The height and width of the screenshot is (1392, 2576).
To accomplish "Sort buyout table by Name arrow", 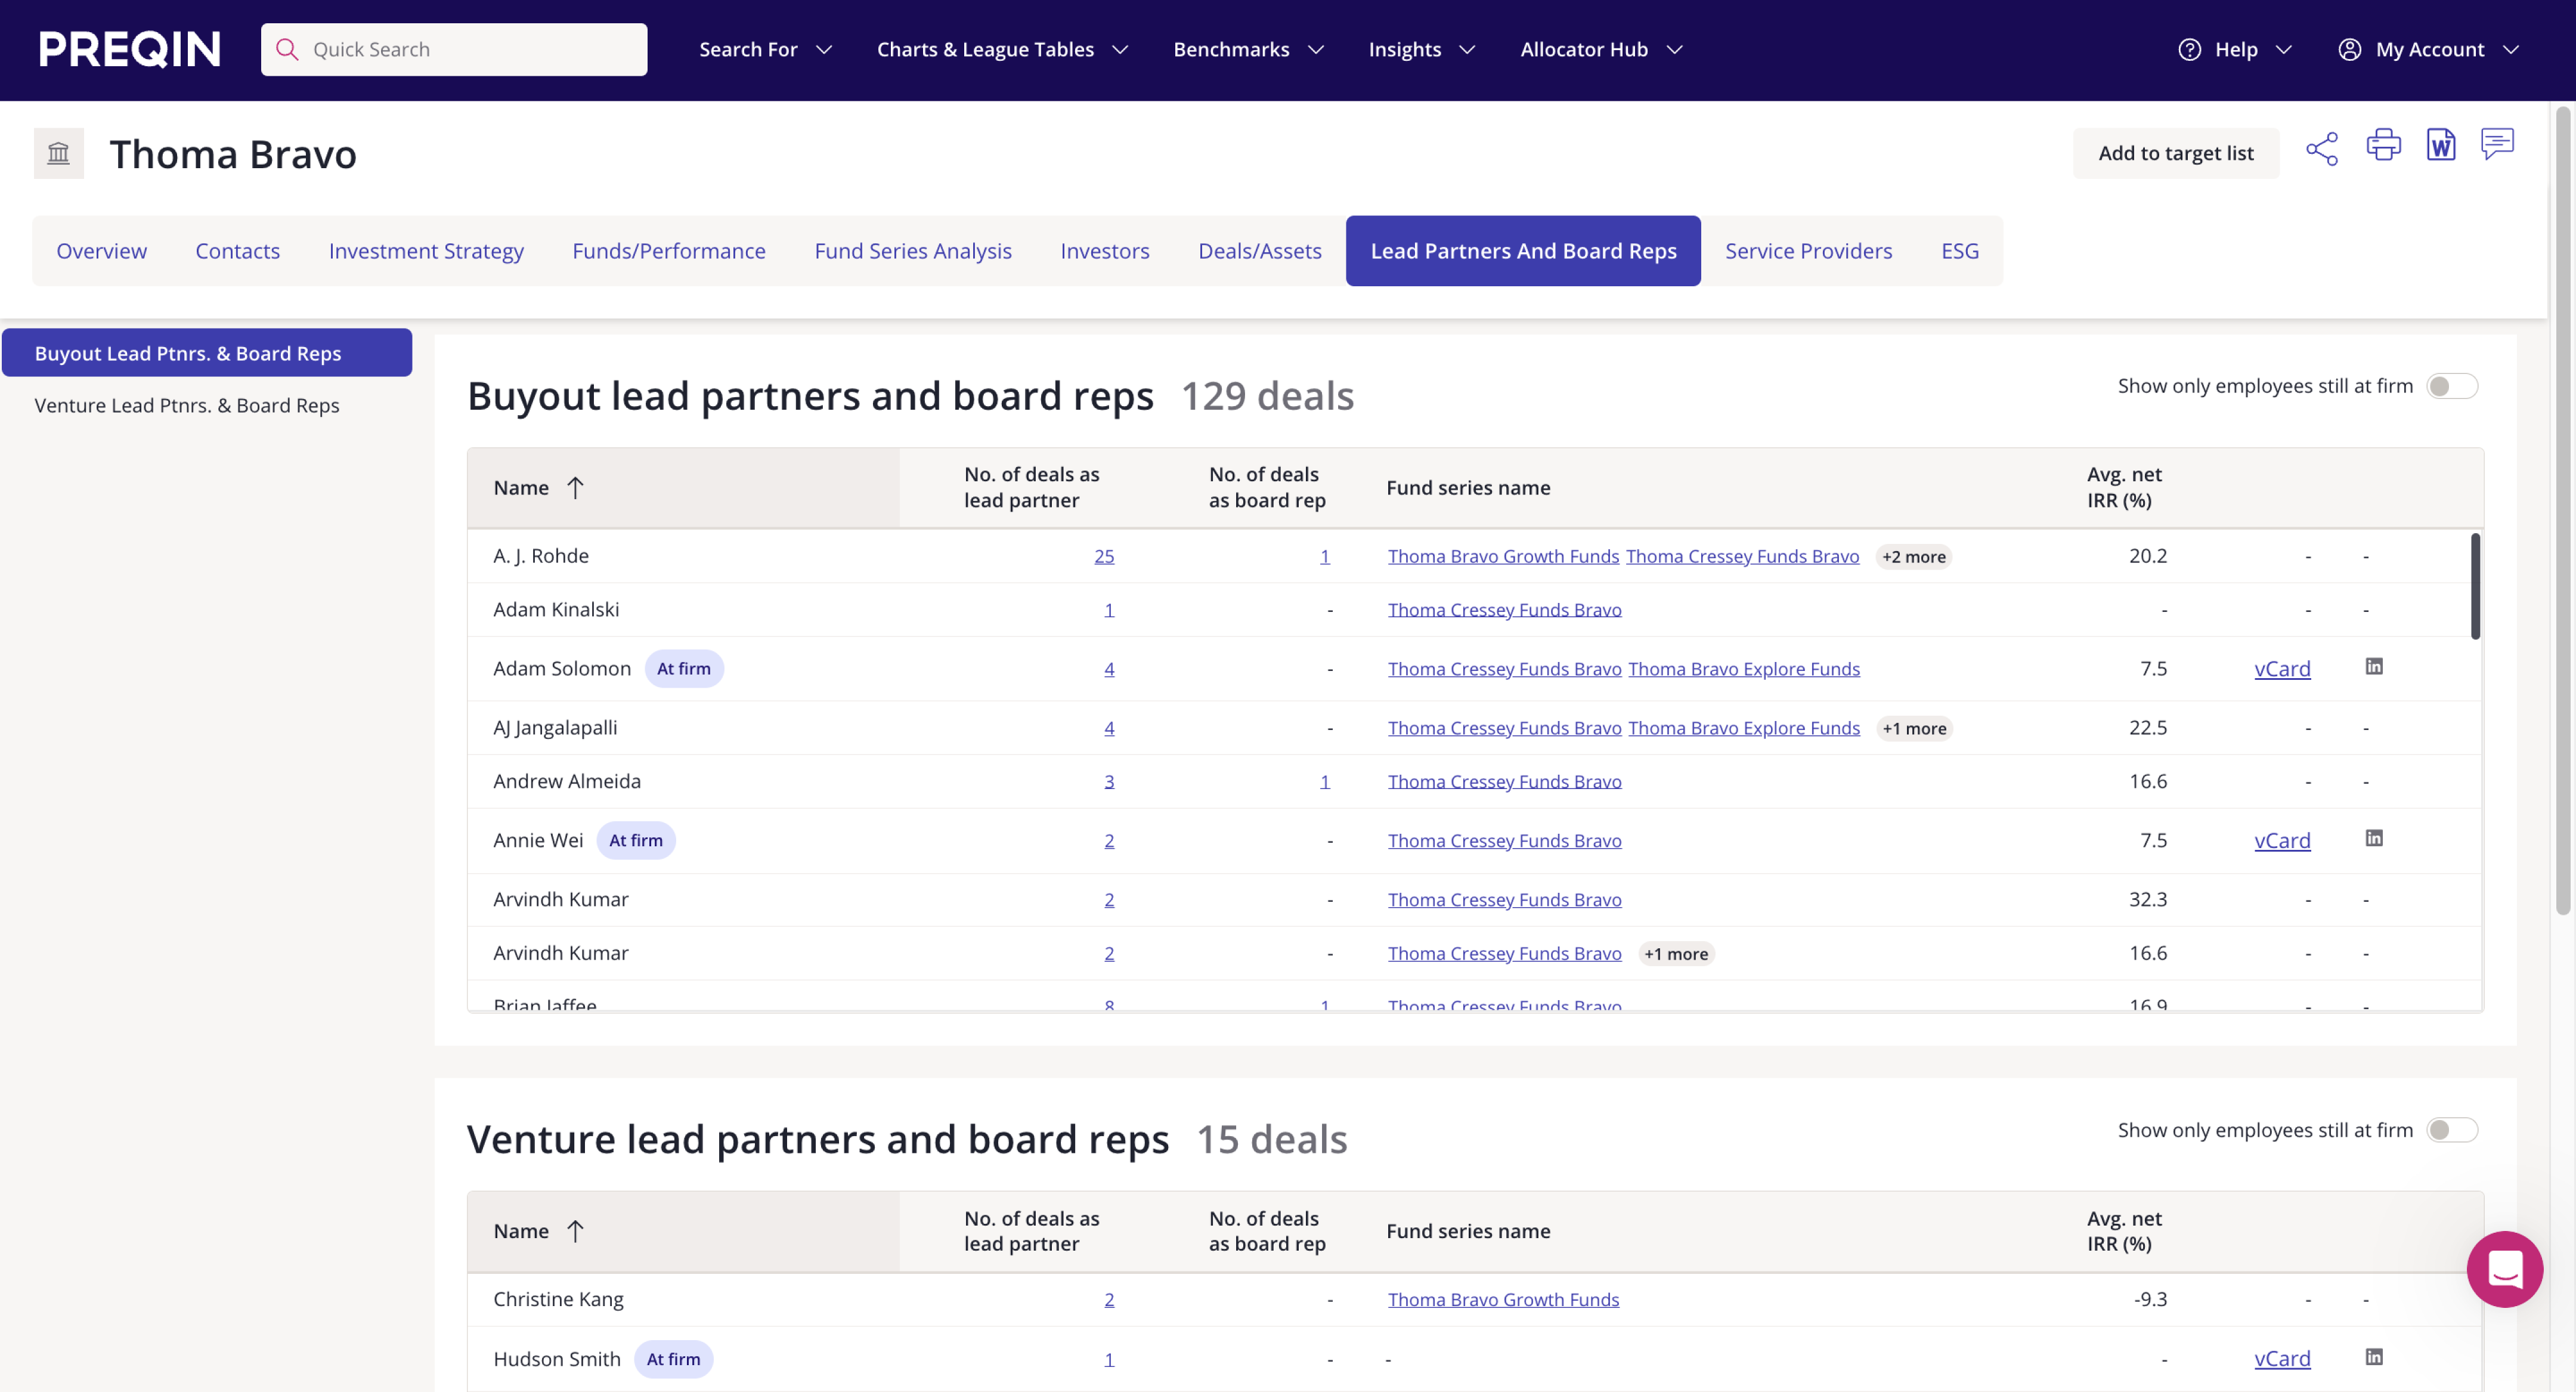I will (575, 487).
